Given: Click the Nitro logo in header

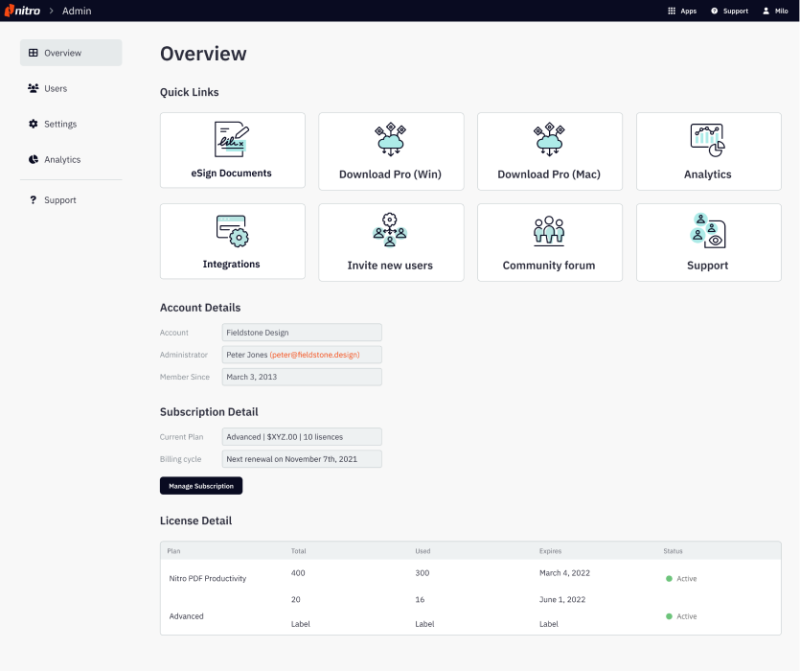Looking at the screenshot, I should point(22,11).
